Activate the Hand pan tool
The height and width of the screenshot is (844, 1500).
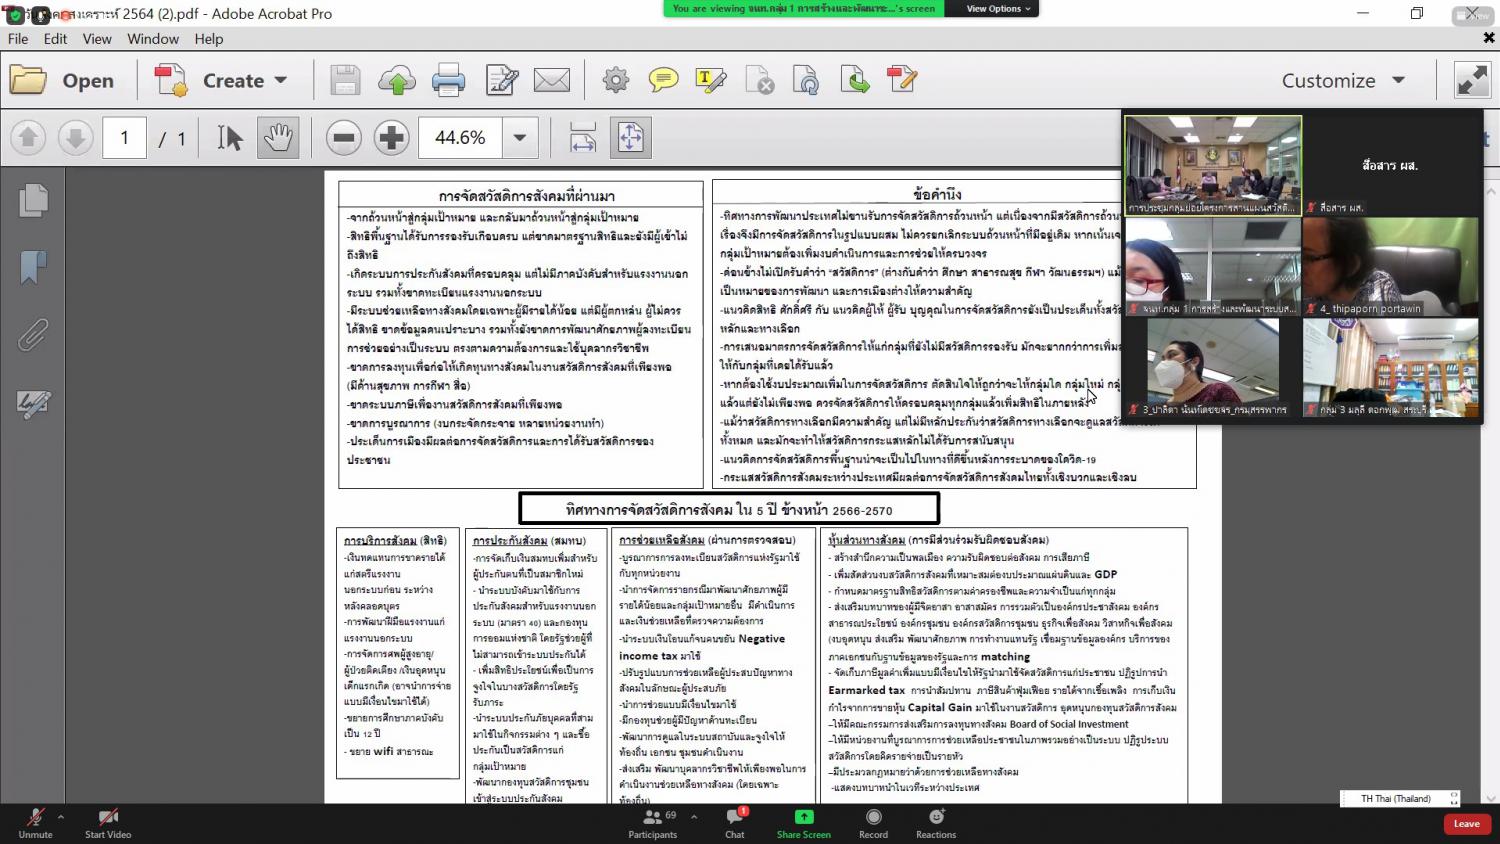278,137
